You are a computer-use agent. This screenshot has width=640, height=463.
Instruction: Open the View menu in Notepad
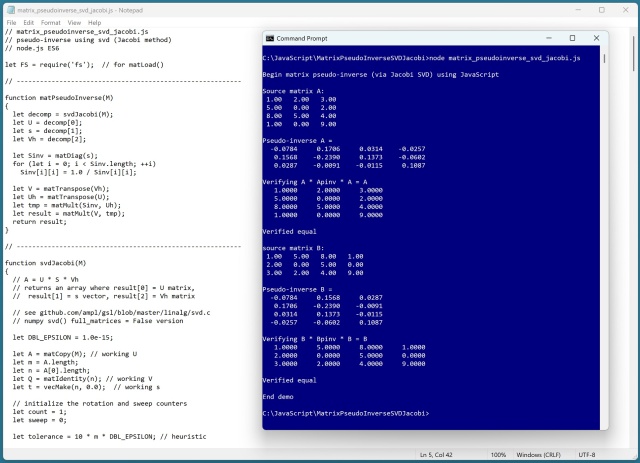click(74, 22)
